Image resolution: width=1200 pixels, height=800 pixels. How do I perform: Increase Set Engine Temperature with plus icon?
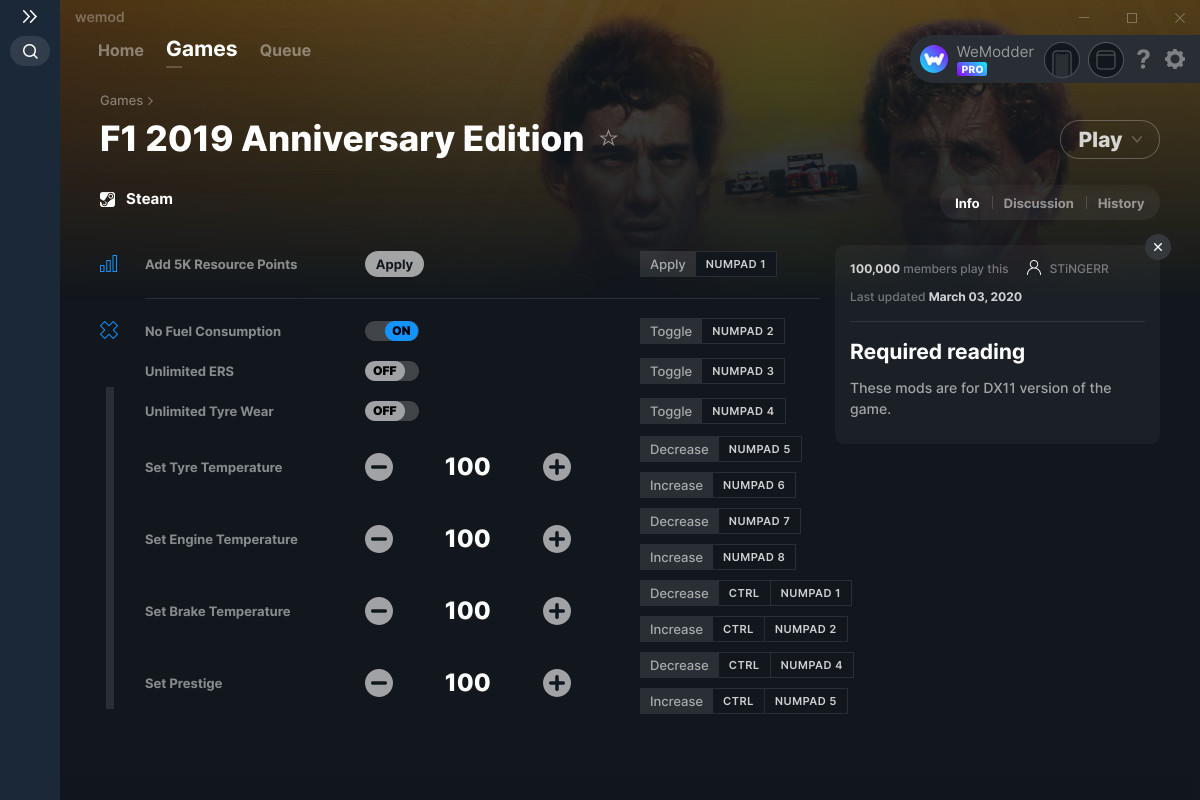pos(557,539)
